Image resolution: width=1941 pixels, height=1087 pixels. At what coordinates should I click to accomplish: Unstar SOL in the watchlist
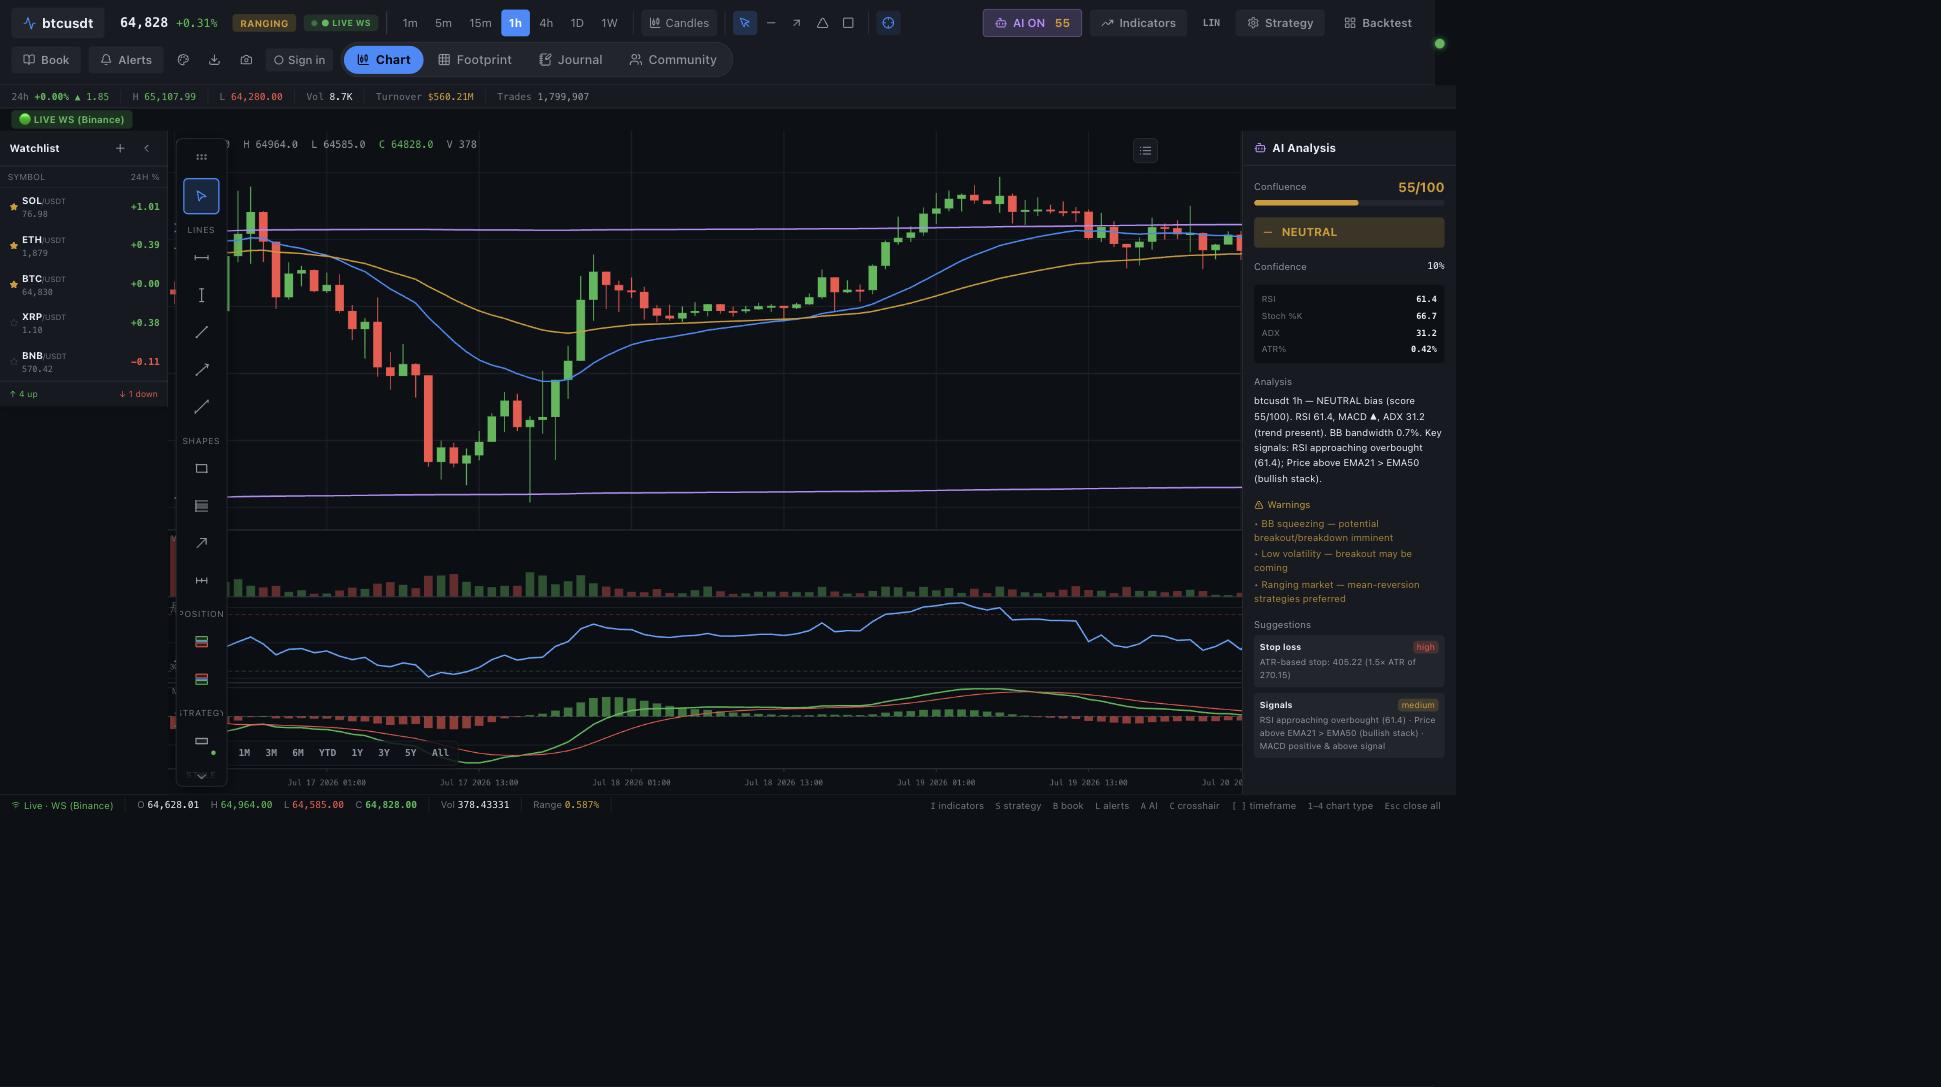(x=14, y=207)
